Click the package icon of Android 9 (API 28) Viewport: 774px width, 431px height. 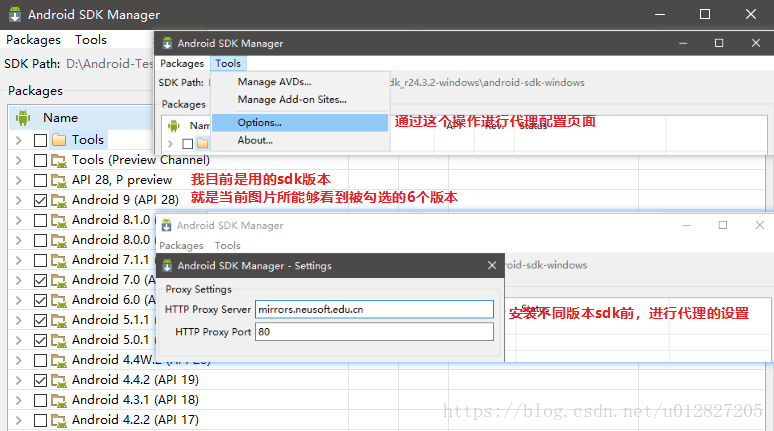59,200
